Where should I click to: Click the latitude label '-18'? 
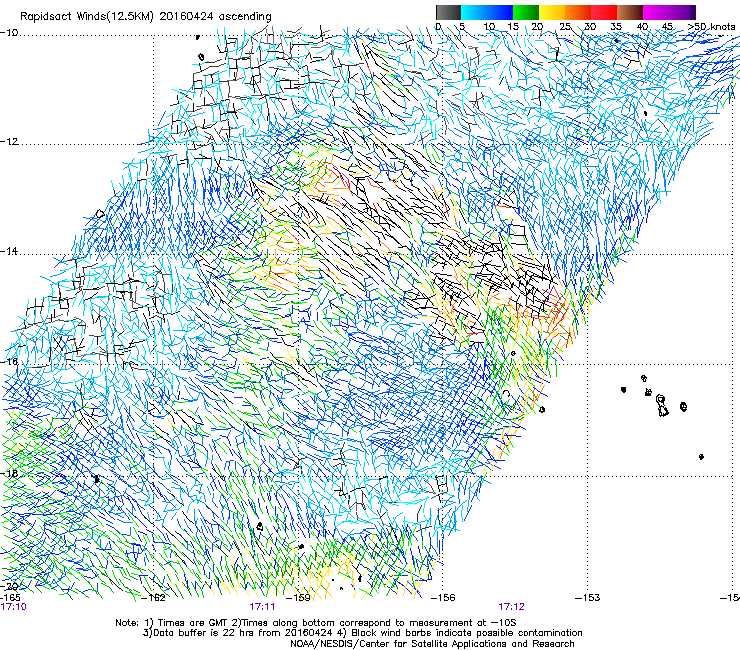(x=9, y=473)
